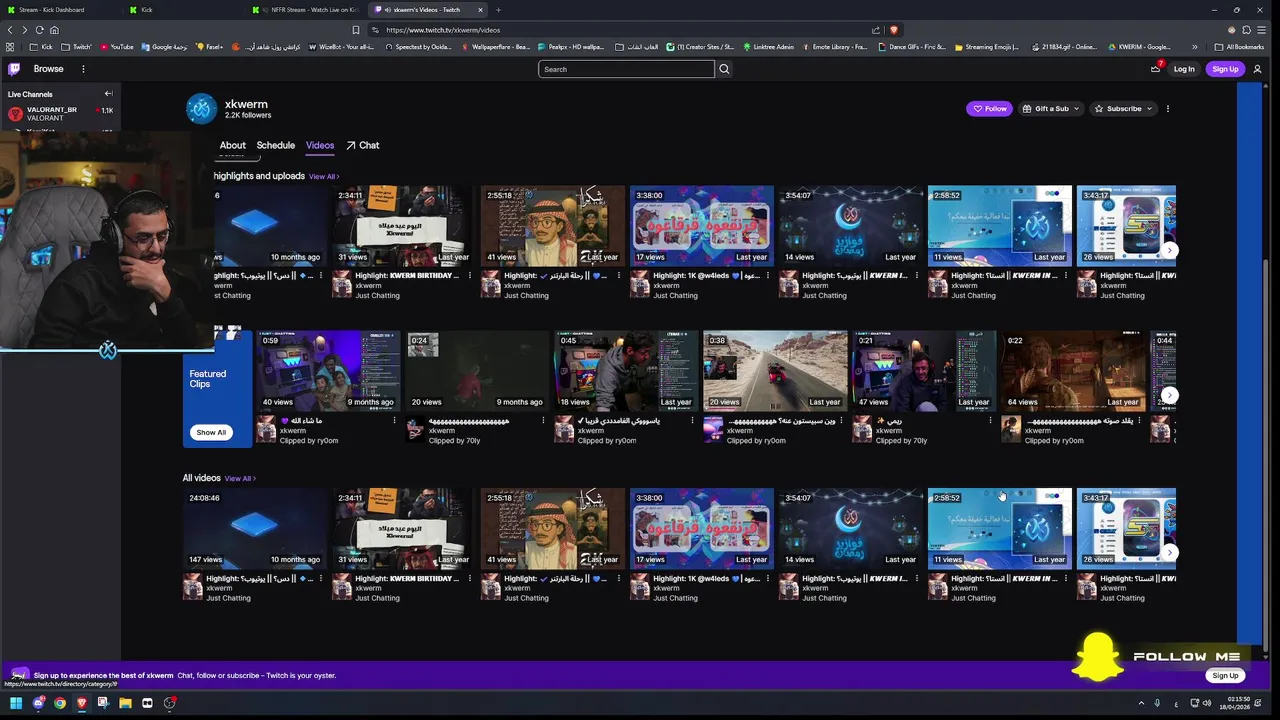Click the Log In button
1280x720 pixels.
click(1184, 69)
